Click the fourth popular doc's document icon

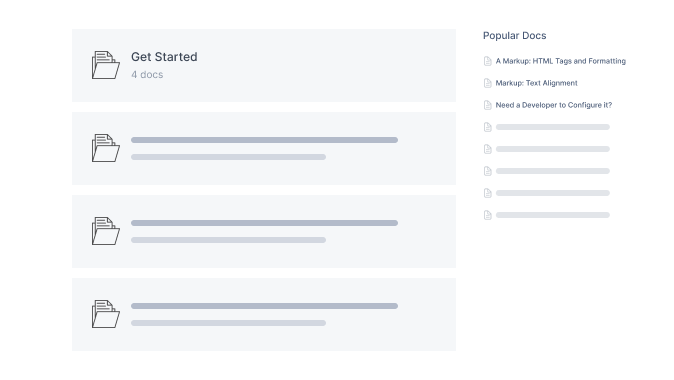point(487,127)
